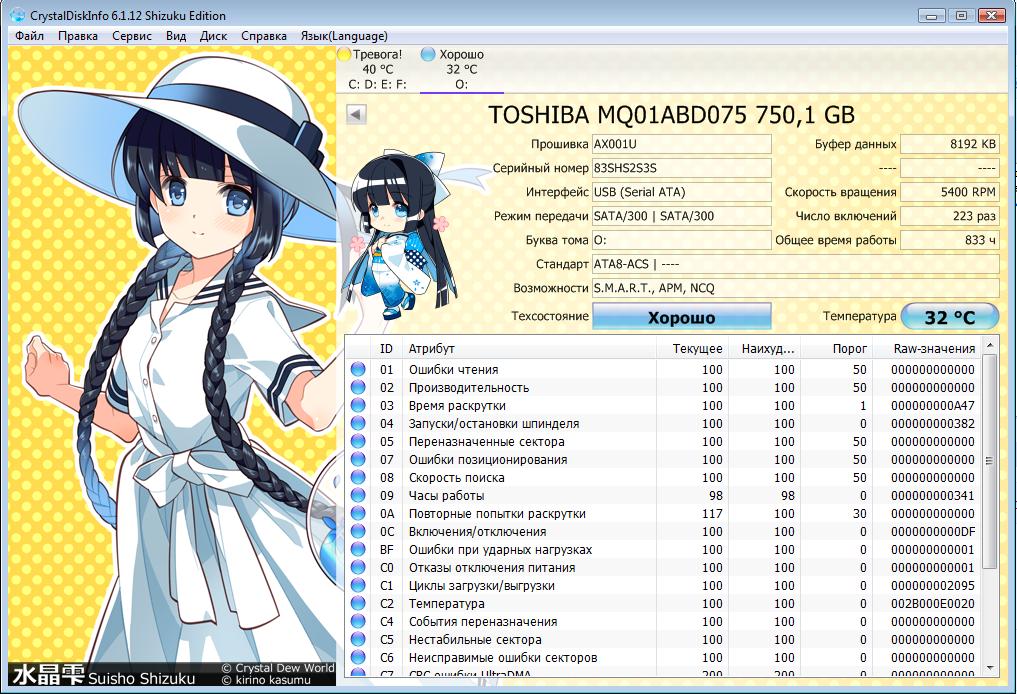Click the Возможности field S.M.A.R.T., APM, NCQ
The image size is (1017, 694).
tap(796, 288)
